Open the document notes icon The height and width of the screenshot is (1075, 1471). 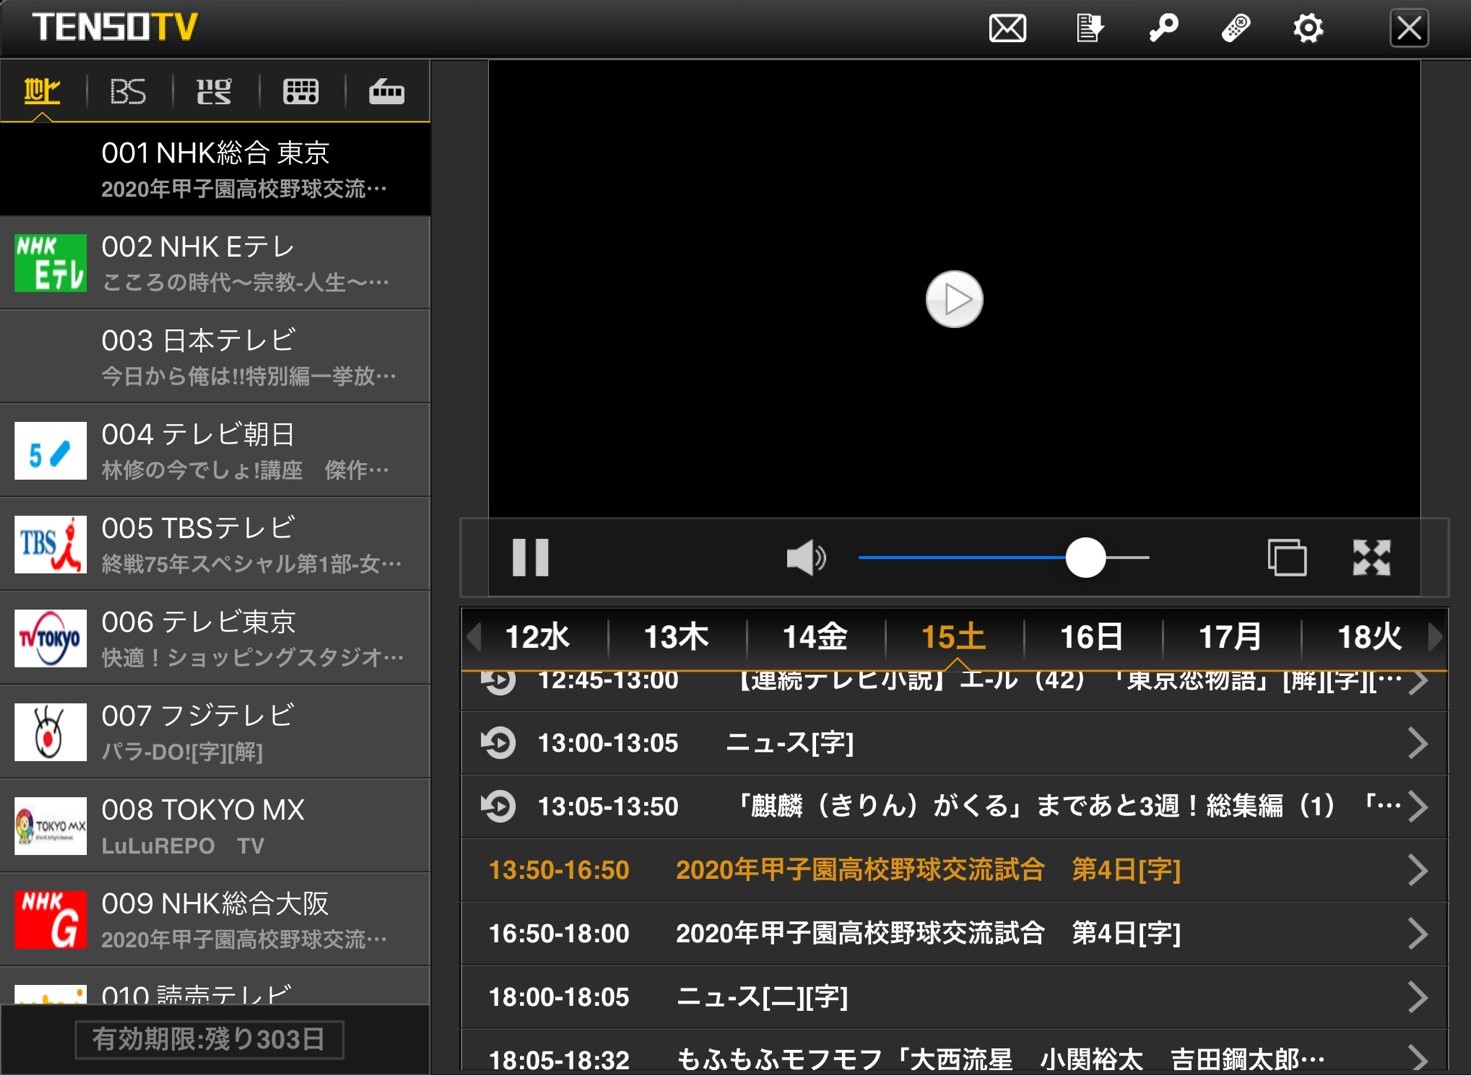(x=1089, y=28)
